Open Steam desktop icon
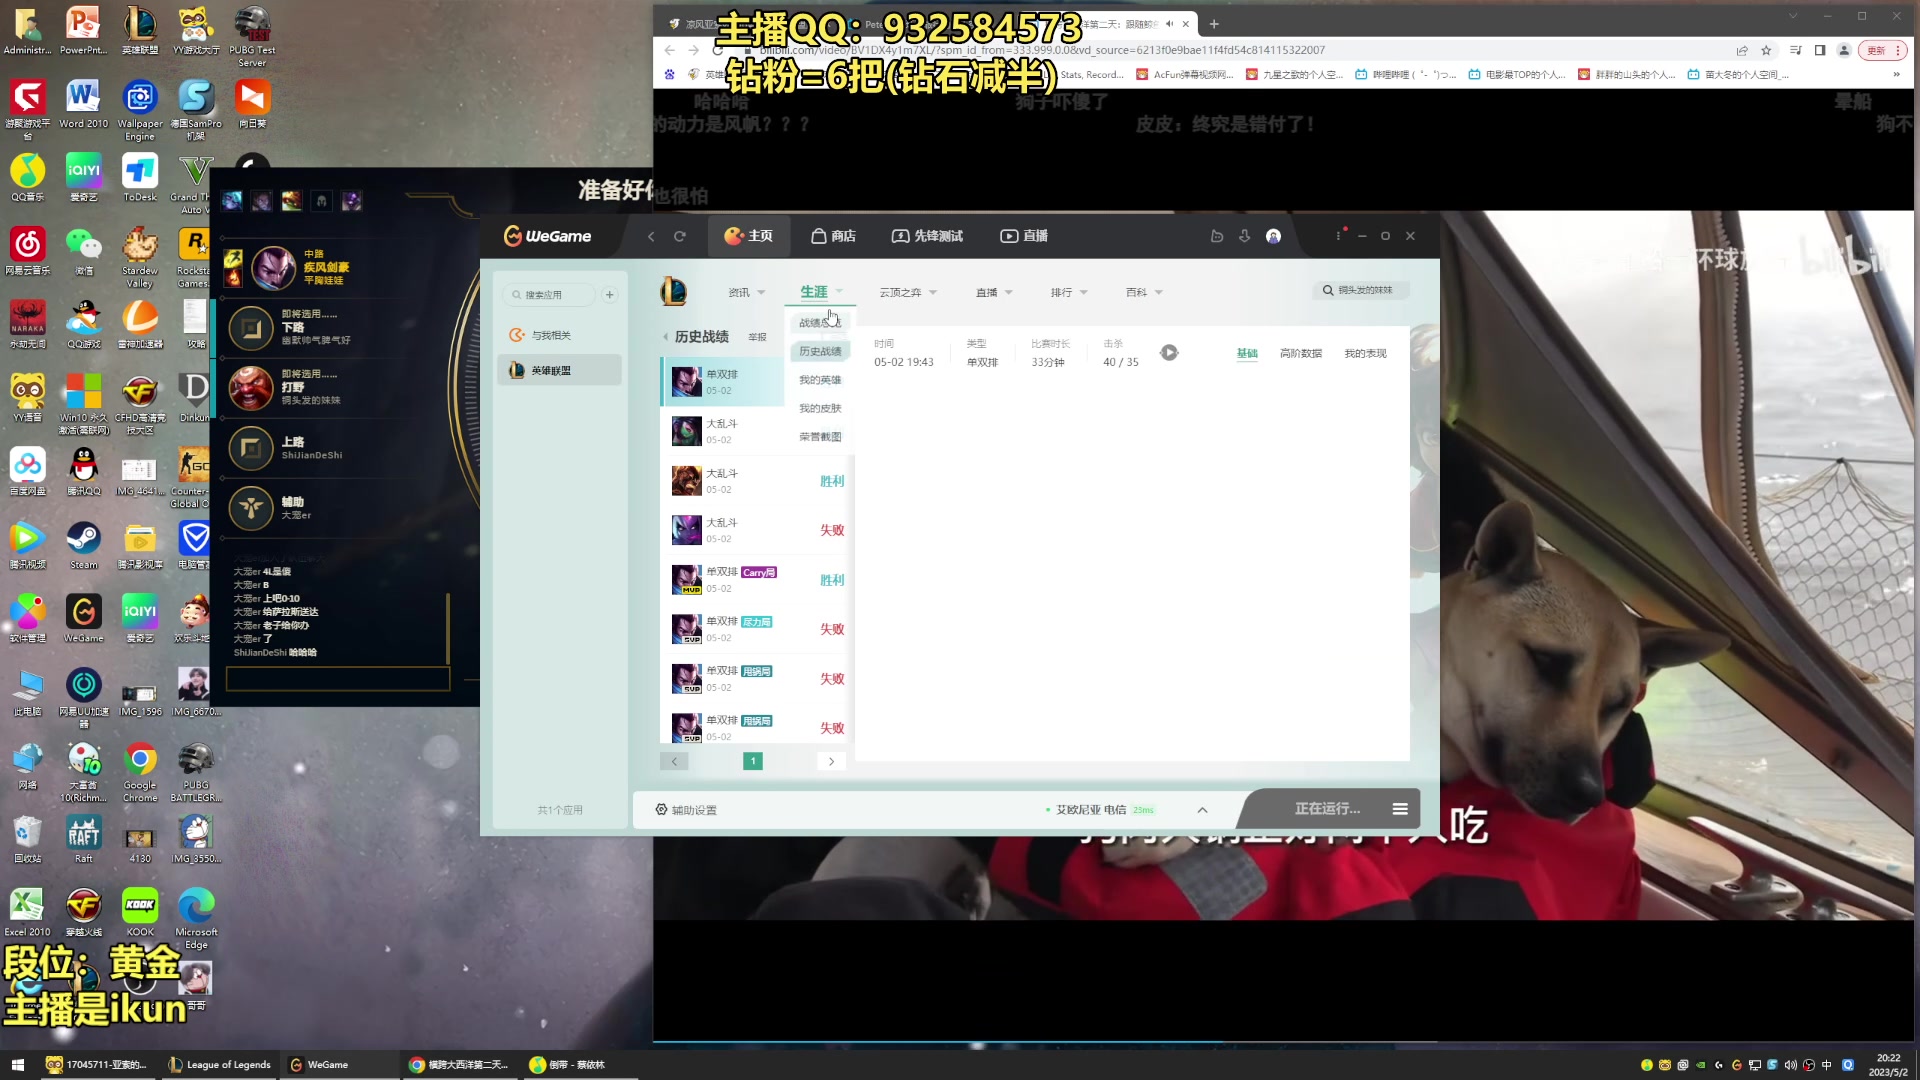The image size is (1920, 1080). 84,545
